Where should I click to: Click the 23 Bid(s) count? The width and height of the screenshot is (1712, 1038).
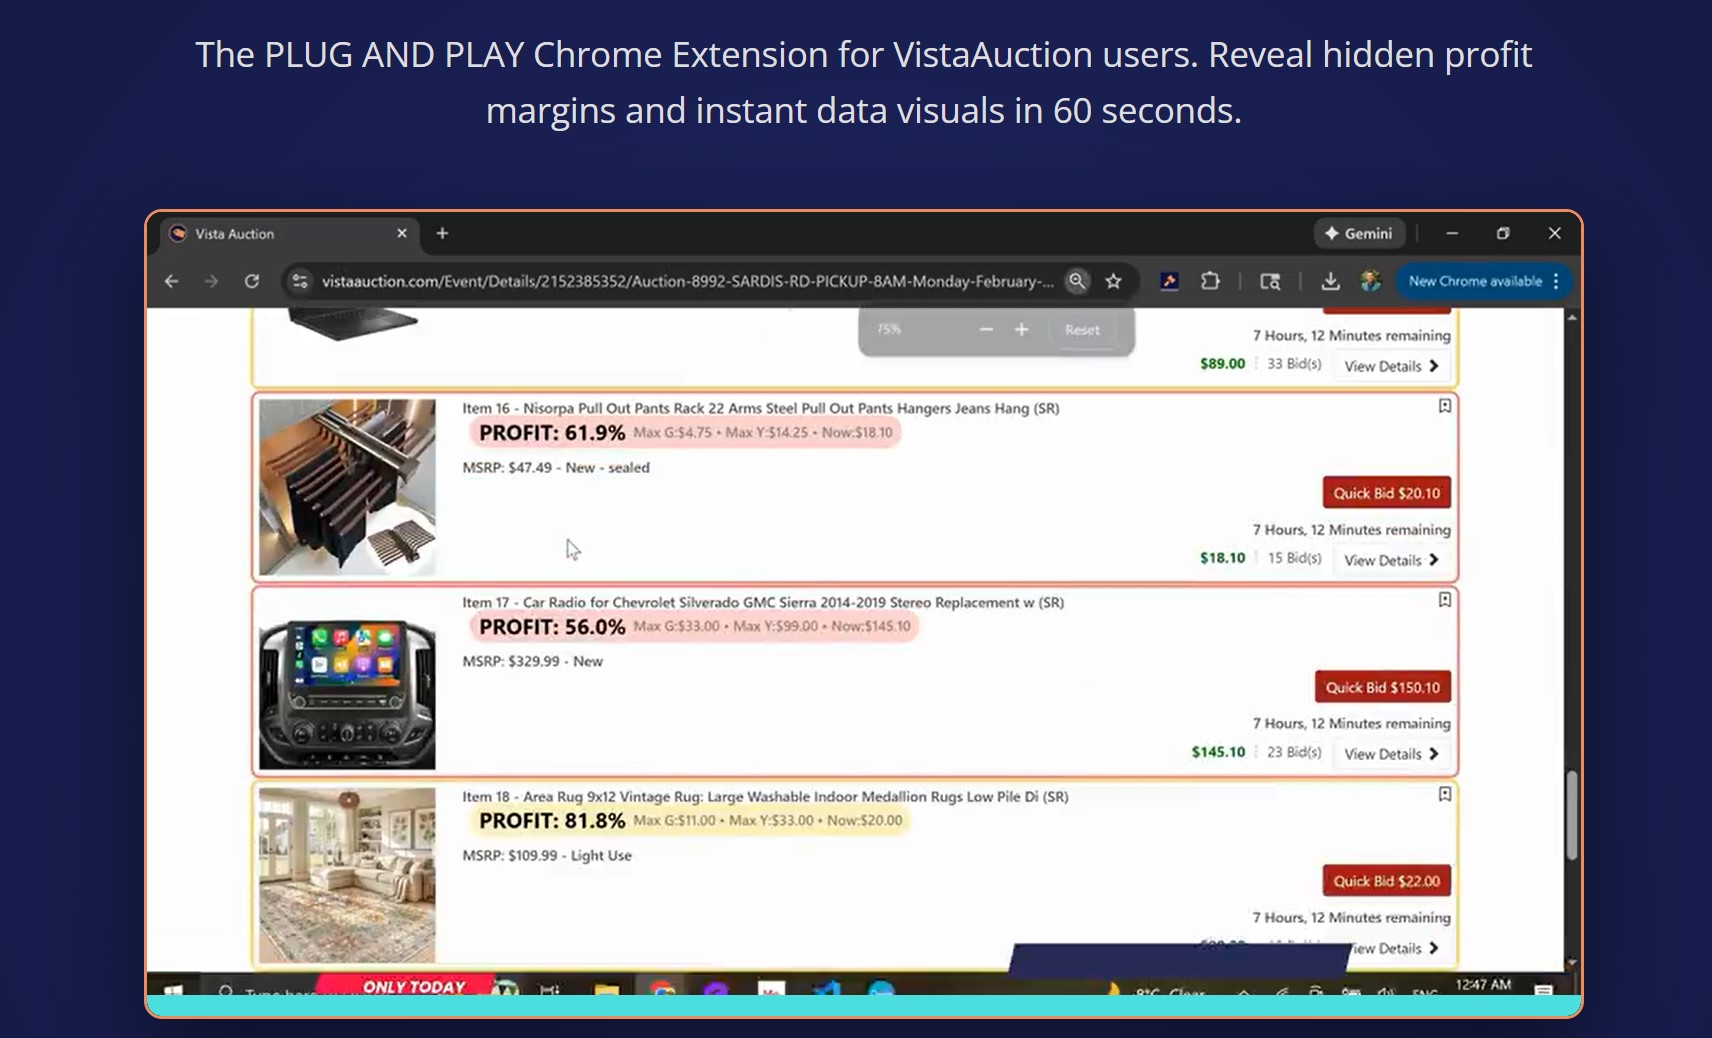coord(1294,752)
